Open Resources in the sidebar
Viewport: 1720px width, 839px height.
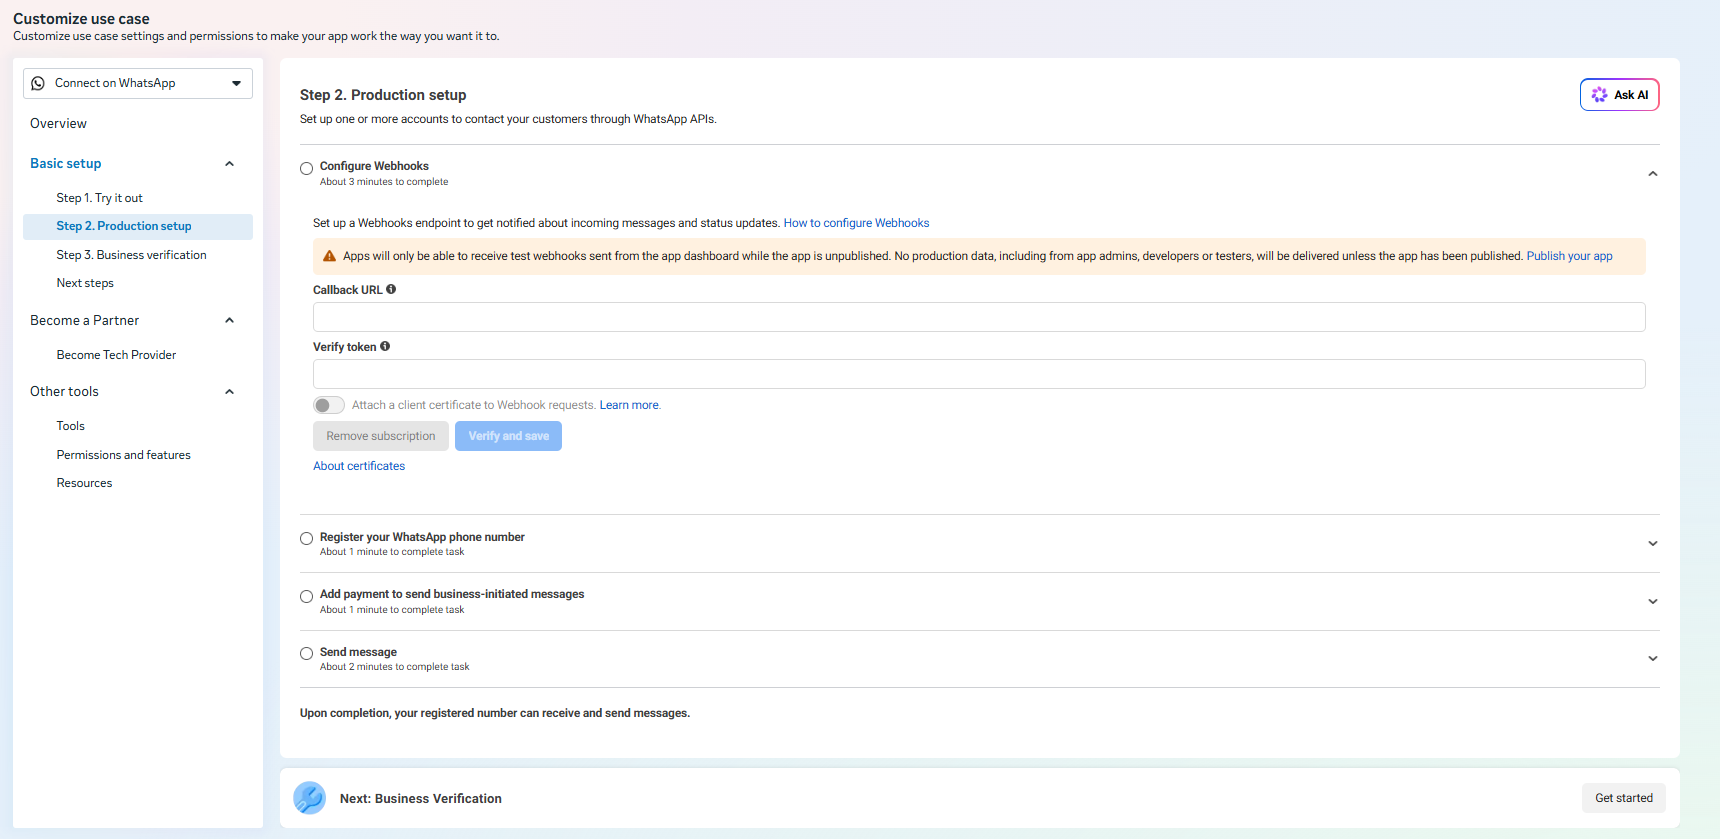pos(85,483)
